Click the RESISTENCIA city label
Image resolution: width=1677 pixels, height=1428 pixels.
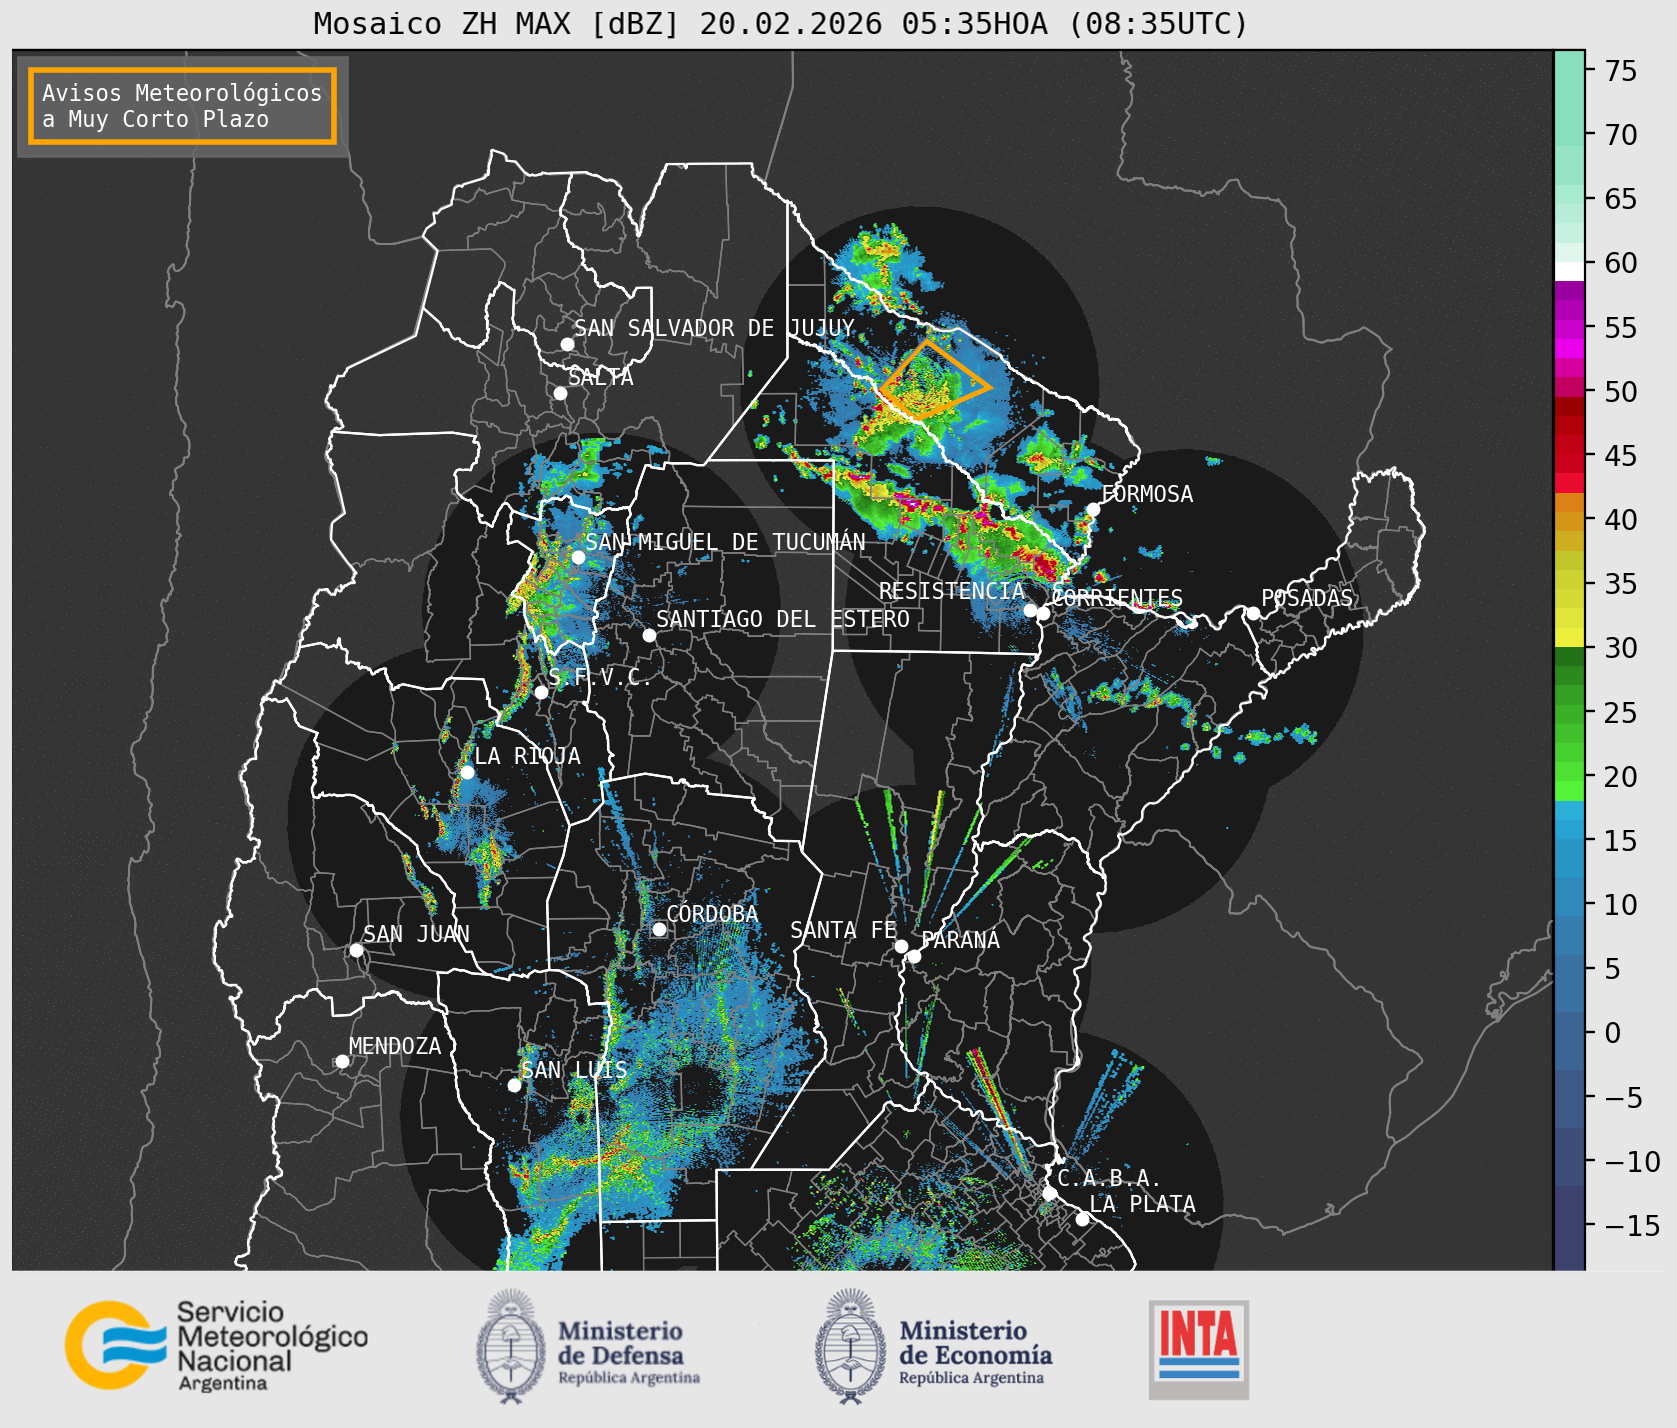pos(952,591)
